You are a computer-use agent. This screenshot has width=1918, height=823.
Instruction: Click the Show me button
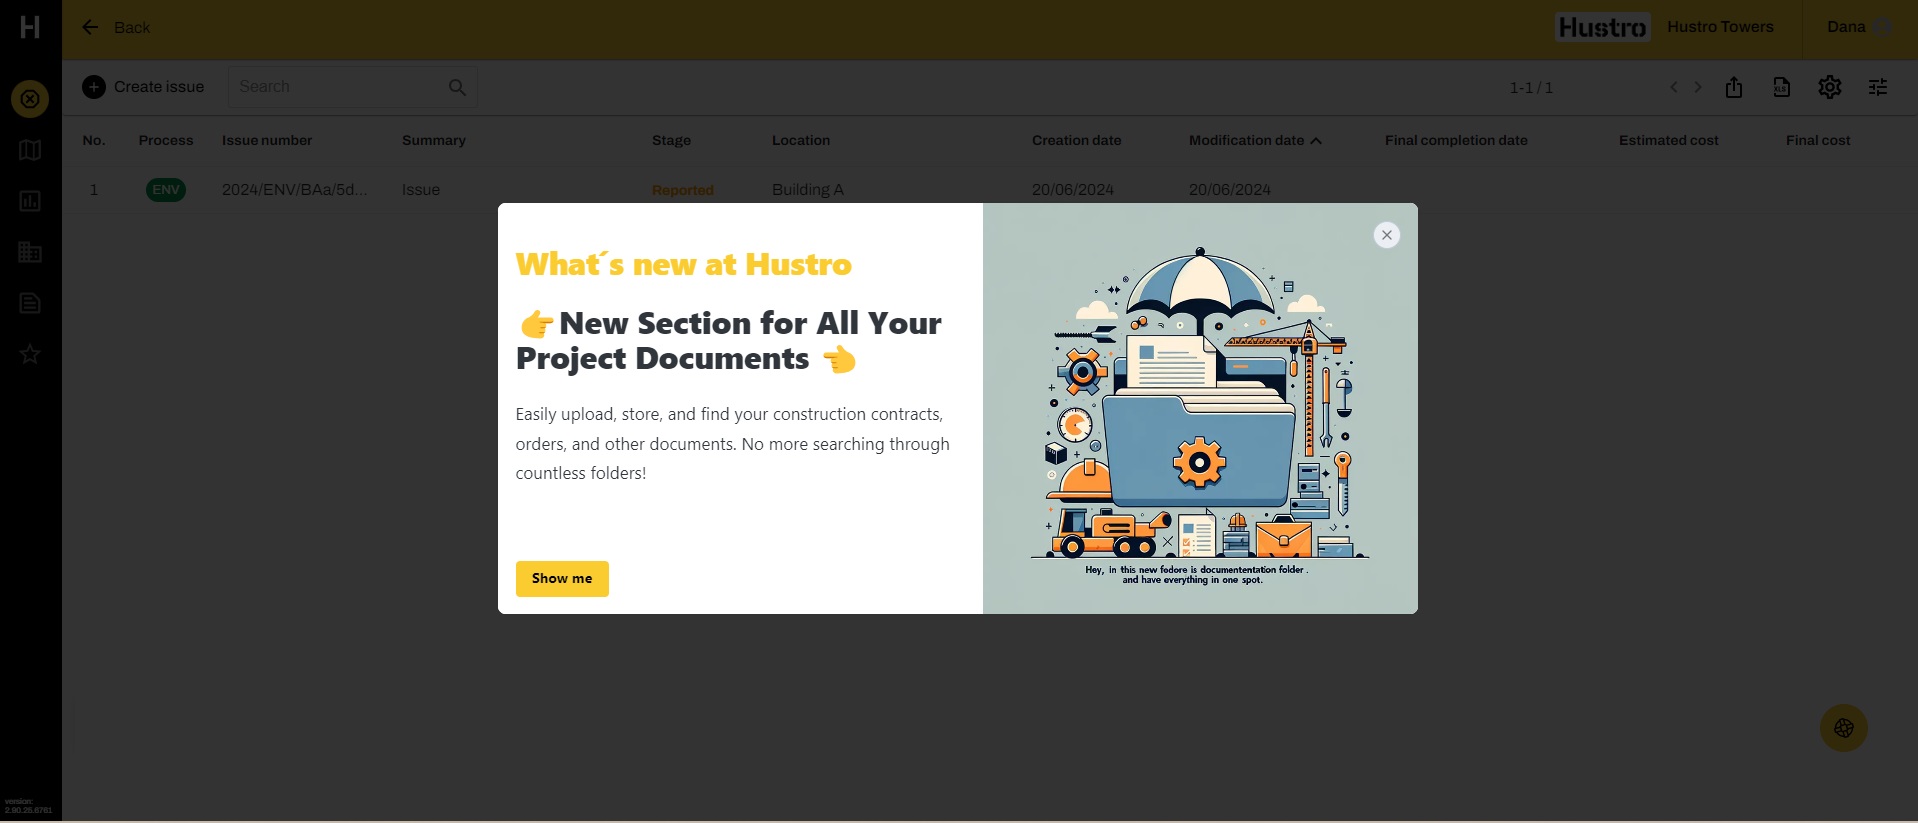562,579
